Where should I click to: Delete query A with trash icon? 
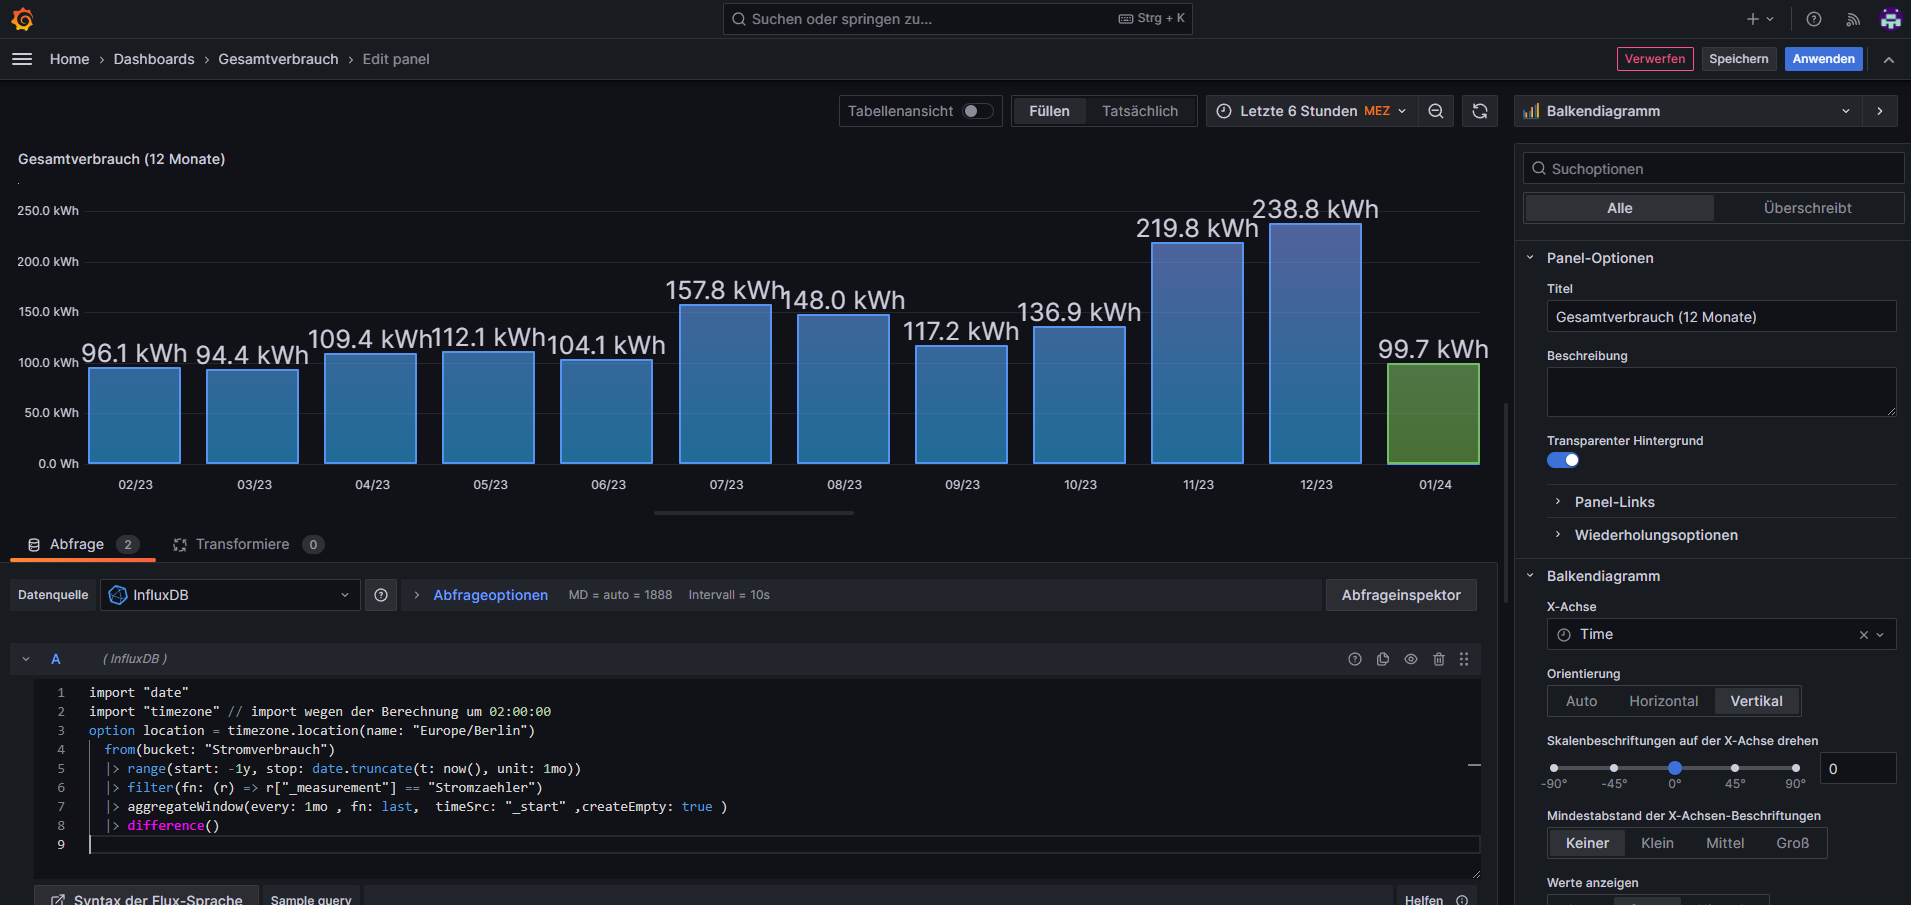(1439, 659)
